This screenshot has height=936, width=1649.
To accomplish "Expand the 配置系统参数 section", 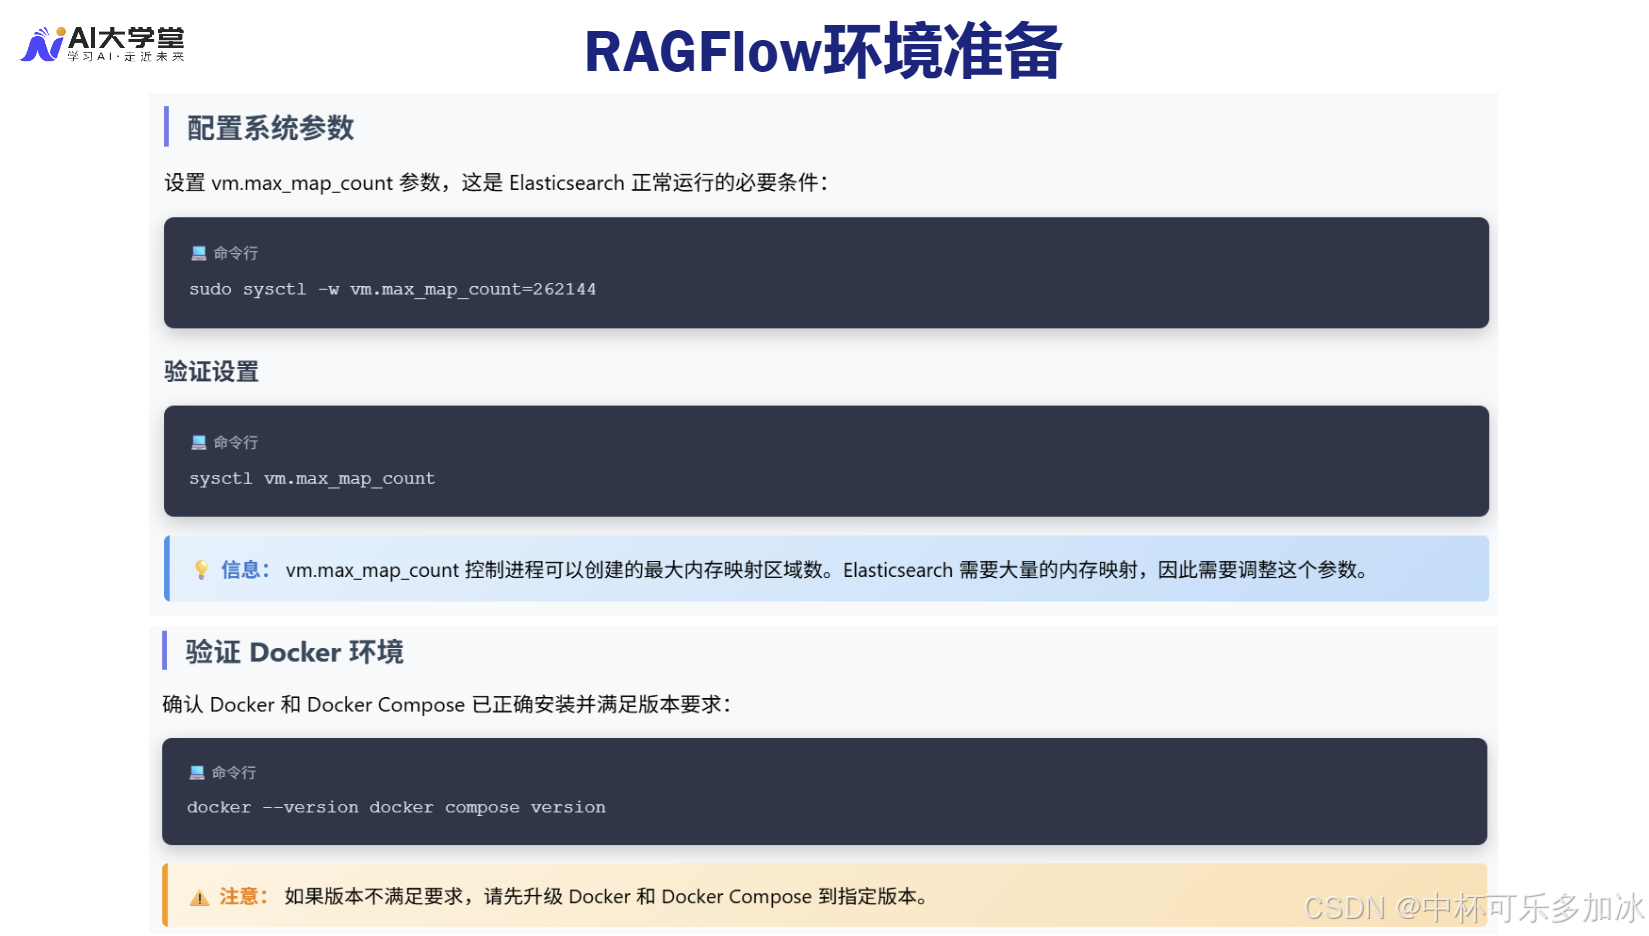I will (x=268, y=128).
